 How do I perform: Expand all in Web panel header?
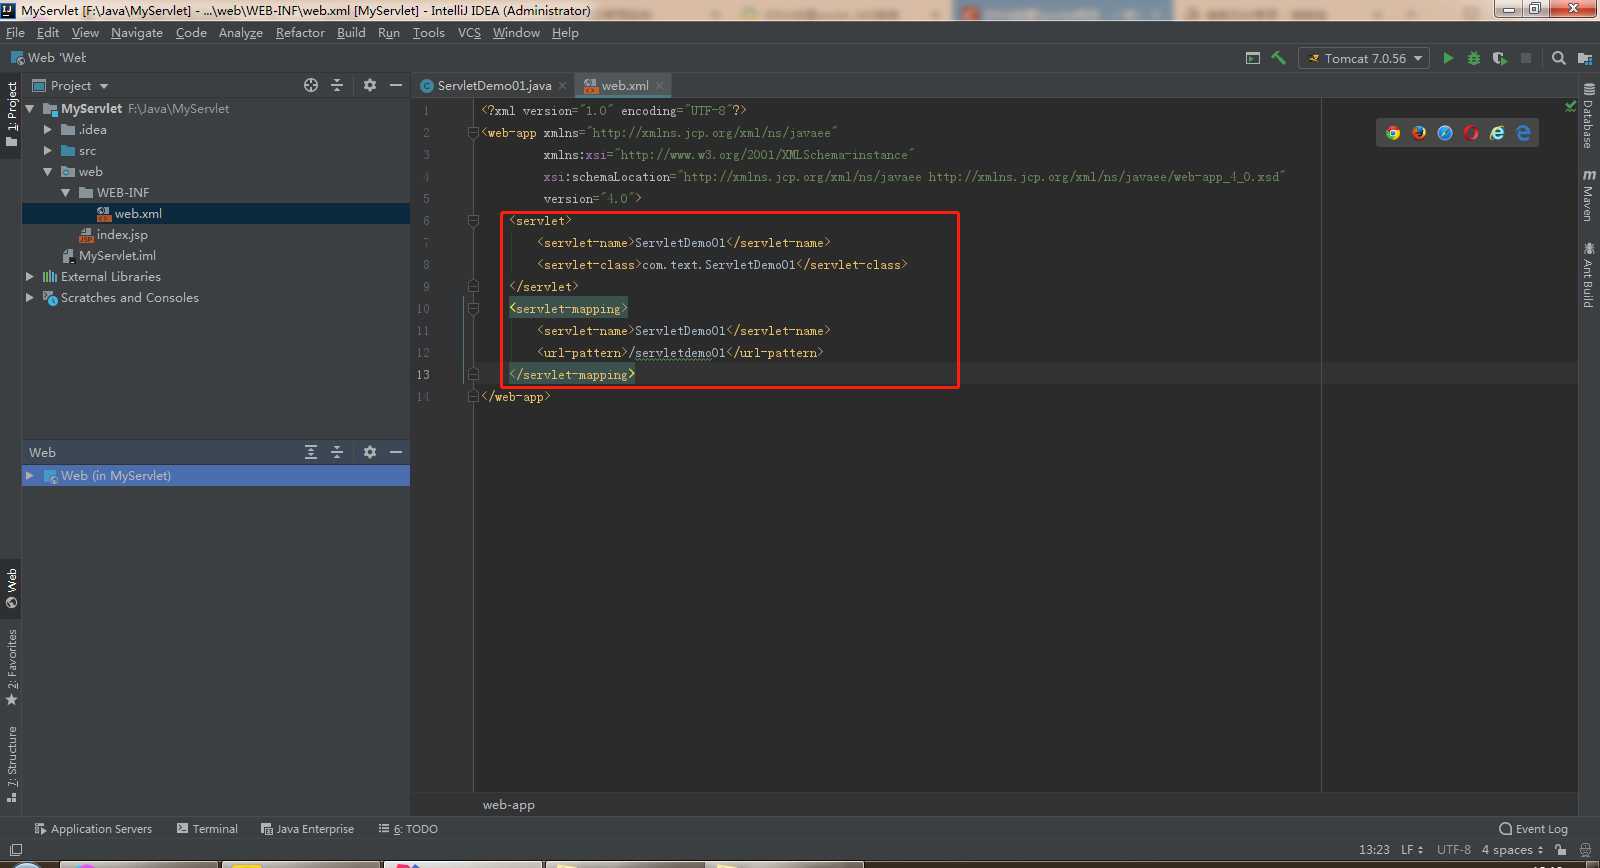pos(311,452)
